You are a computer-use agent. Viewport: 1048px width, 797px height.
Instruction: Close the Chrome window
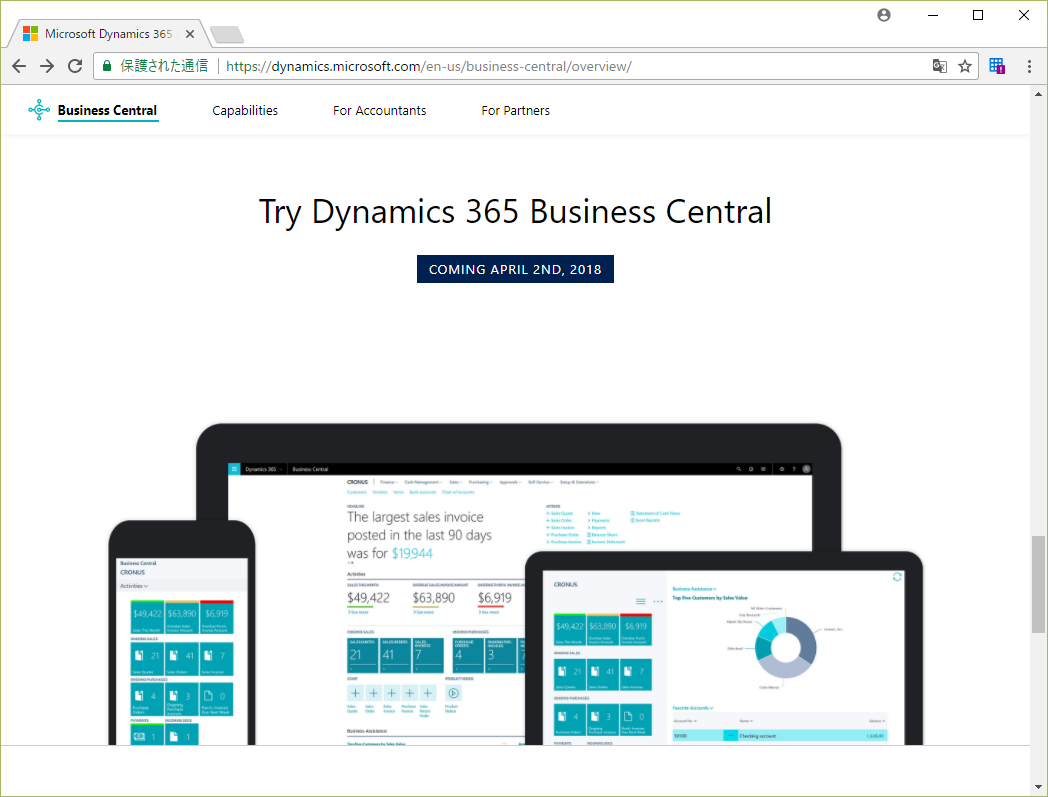point(1023,15)
